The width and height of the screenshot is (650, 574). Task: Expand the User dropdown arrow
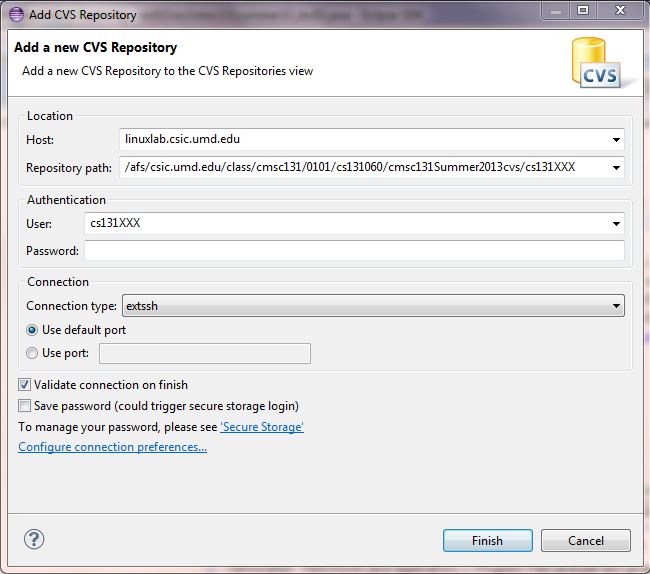pos(616,223)
